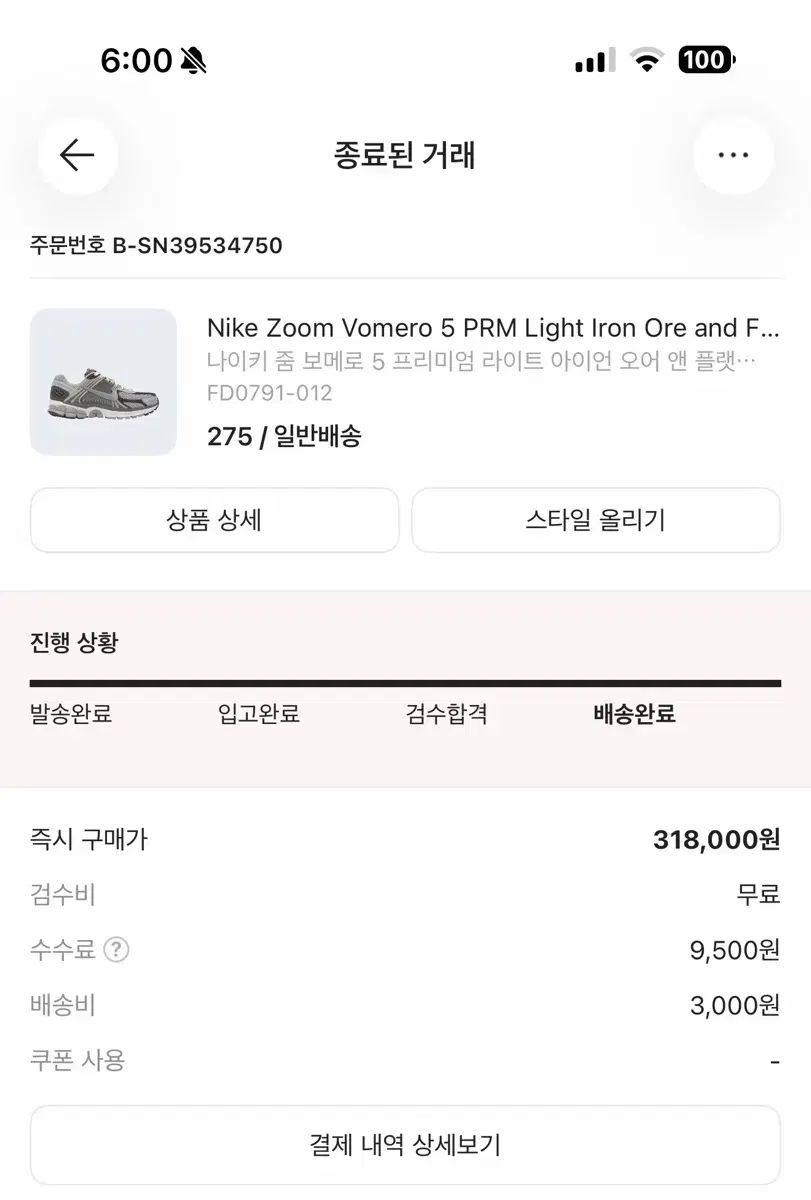
Task: Tap the Wi-Fi status icon
Action: pyautogui.click(x=647, y=61)
